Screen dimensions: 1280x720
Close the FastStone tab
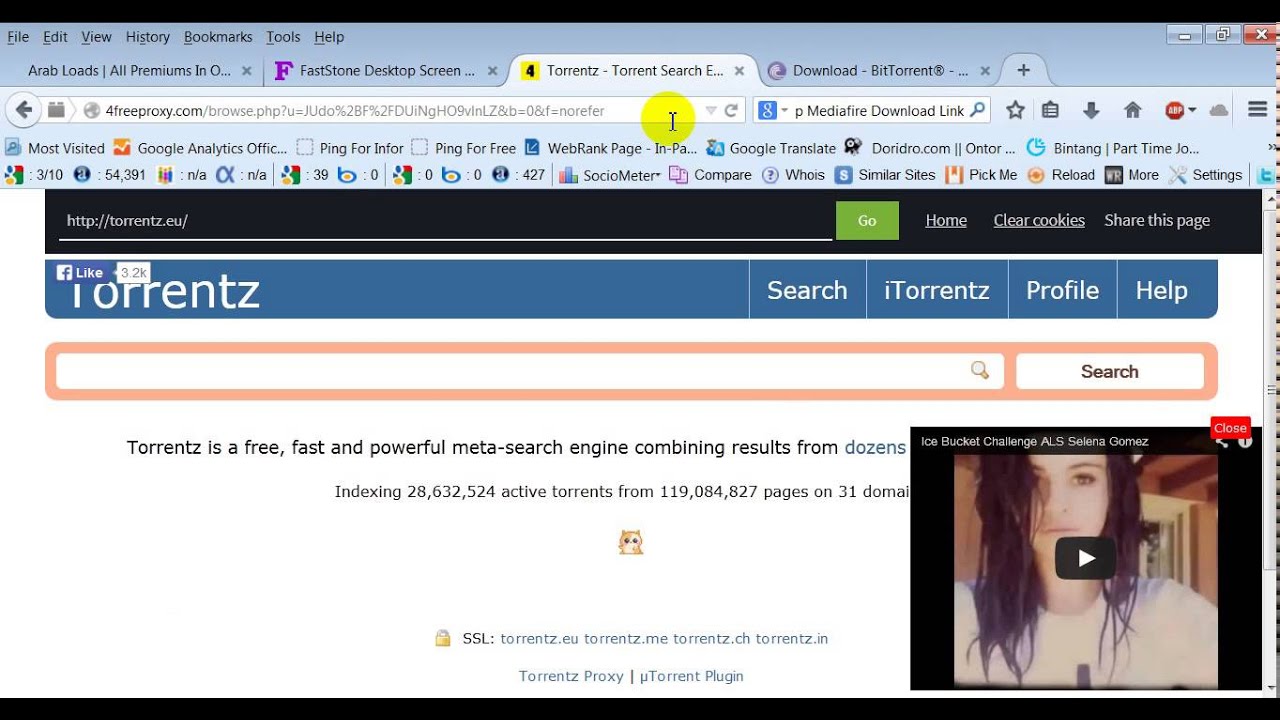tap(492, 71)
